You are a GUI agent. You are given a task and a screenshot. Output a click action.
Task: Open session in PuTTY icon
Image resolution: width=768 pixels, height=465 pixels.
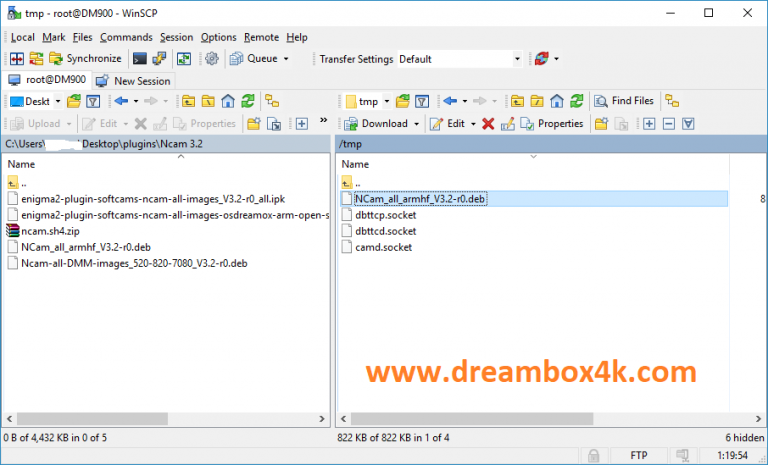tap(159, 59)
